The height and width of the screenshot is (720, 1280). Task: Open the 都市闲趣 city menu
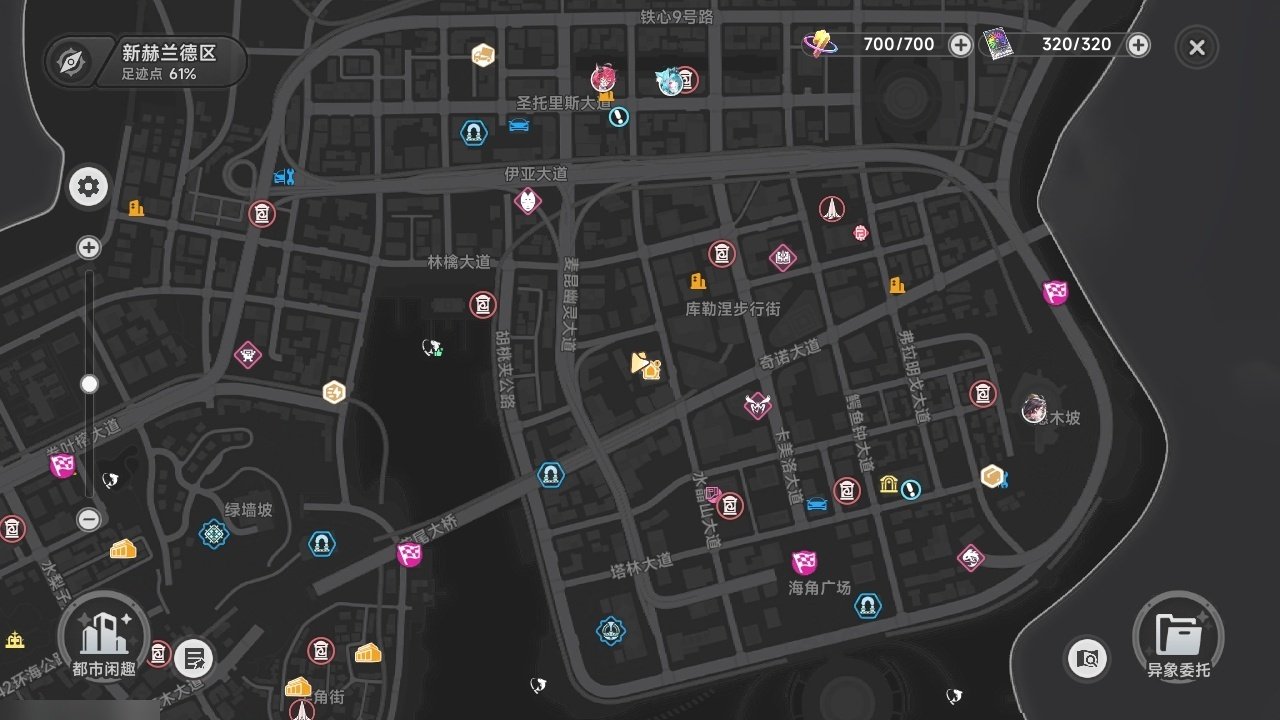[104, 636]
